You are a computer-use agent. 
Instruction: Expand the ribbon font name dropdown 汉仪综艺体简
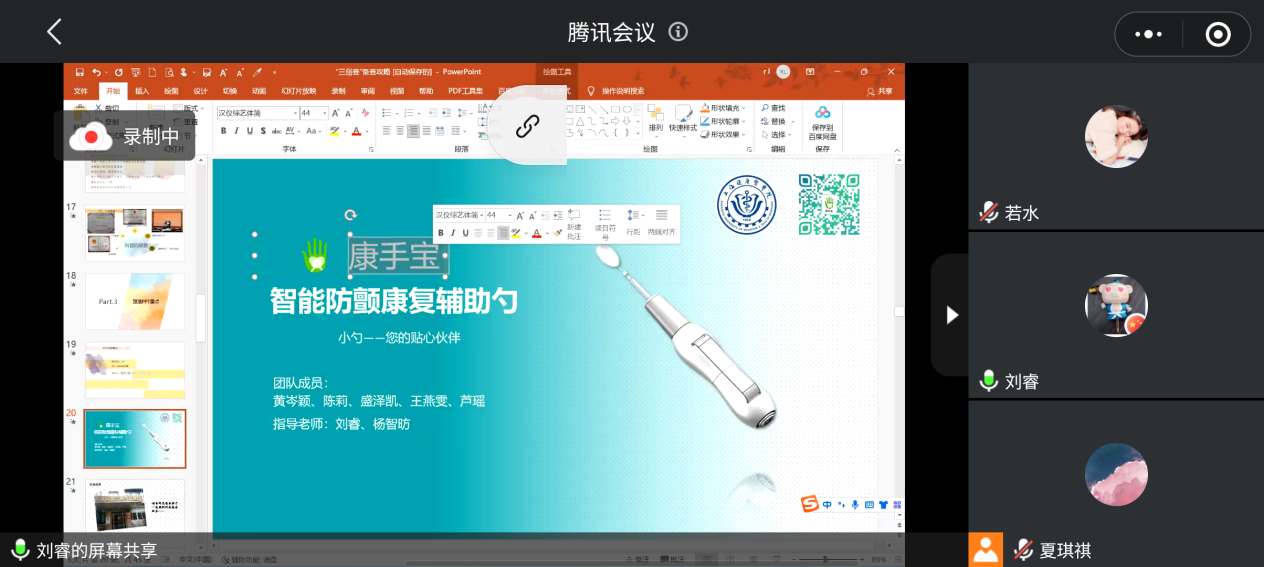click(295, 113)
